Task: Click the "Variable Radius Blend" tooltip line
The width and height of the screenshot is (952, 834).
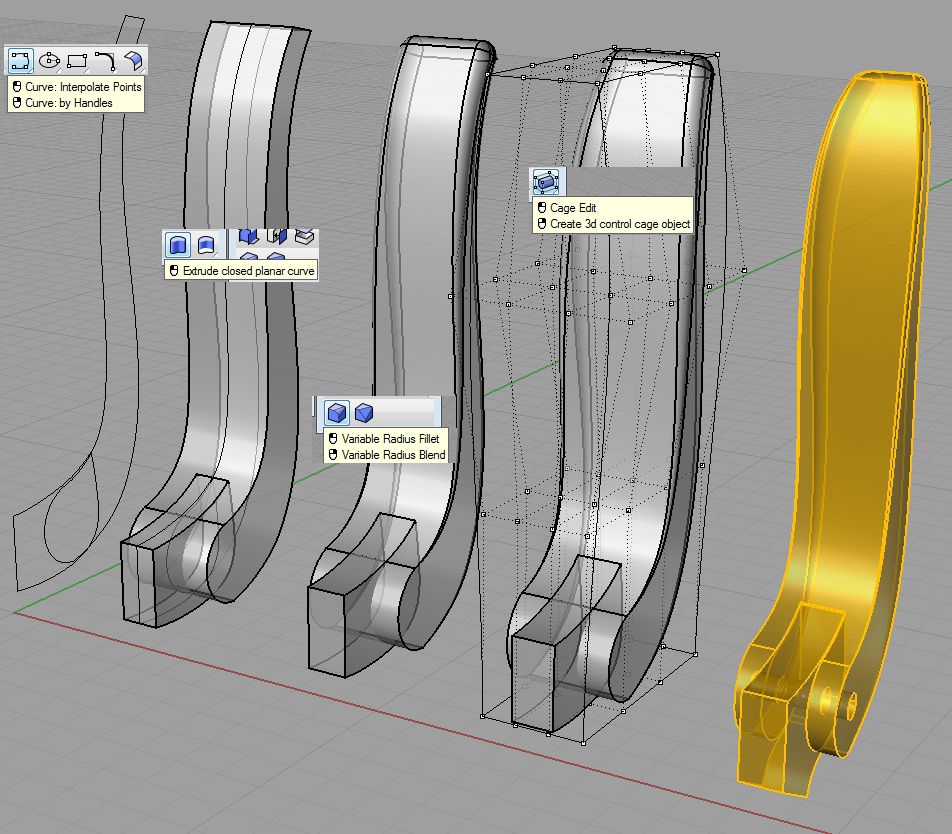Action: (x=393, y=454)
